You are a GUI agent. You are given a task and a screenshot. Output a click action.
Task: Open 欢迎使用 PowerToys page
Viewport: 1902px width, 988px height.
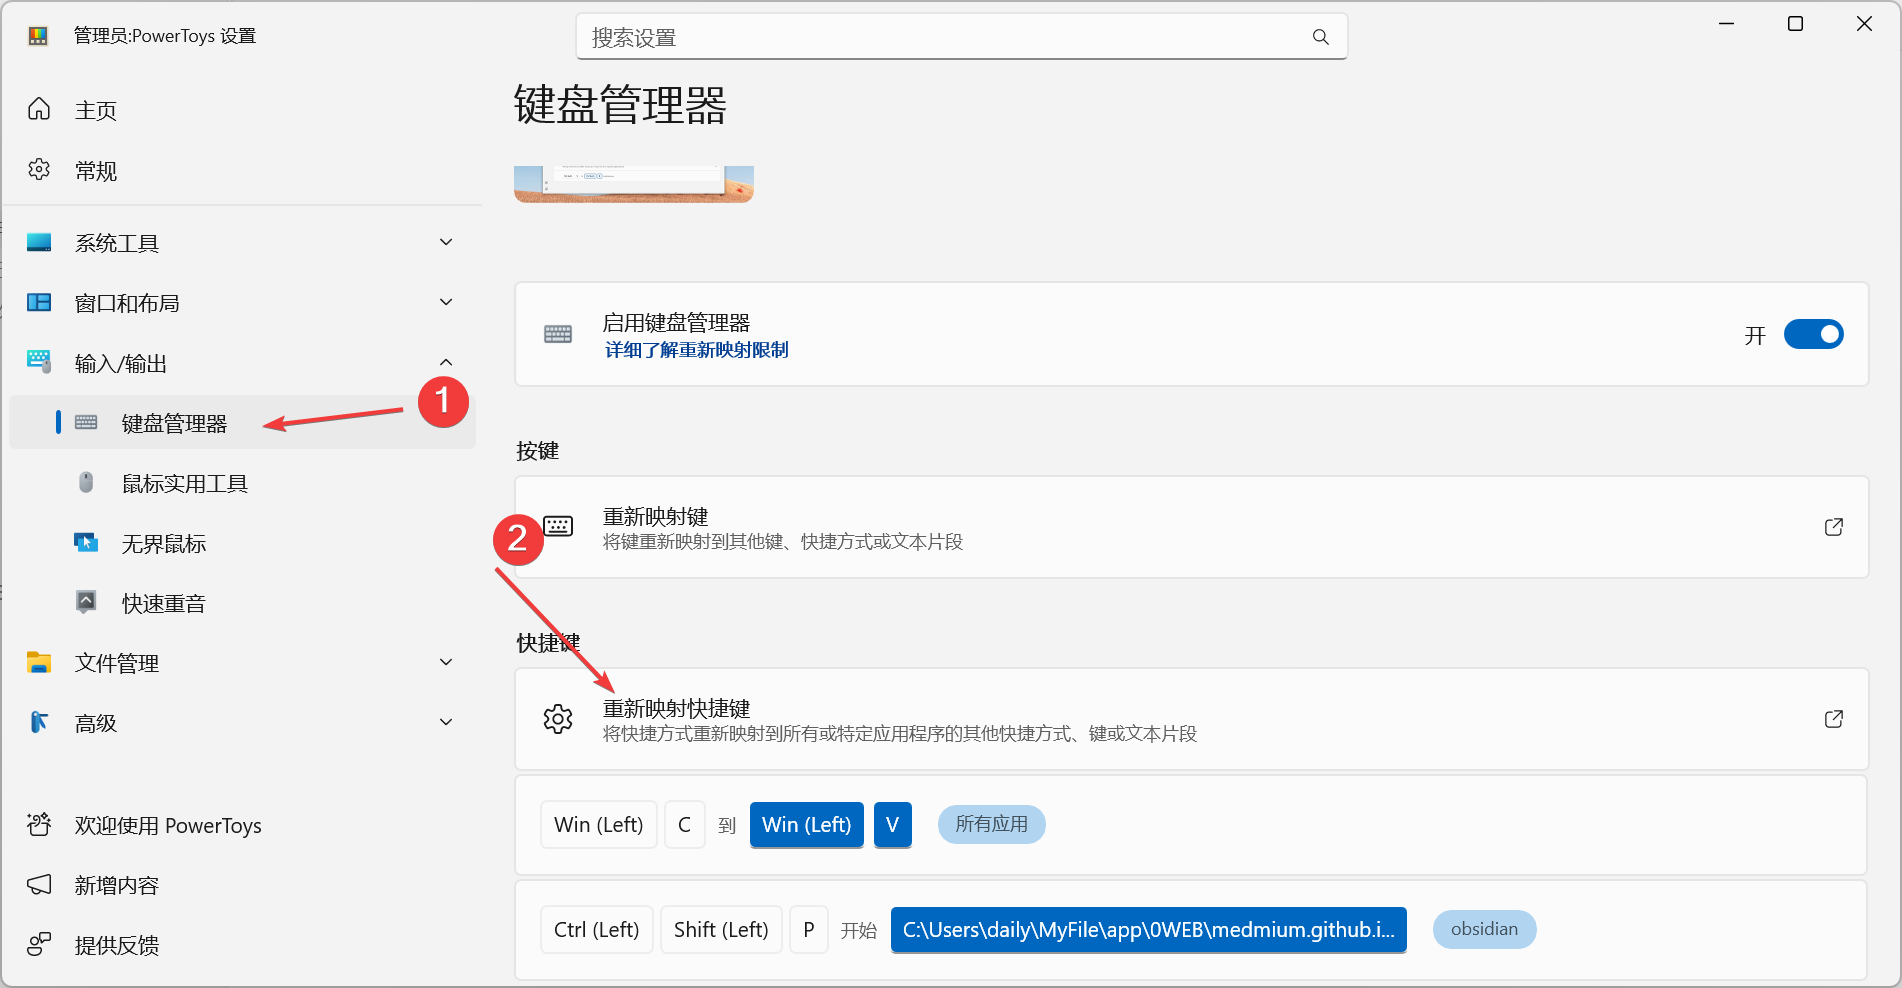(167, 826)
